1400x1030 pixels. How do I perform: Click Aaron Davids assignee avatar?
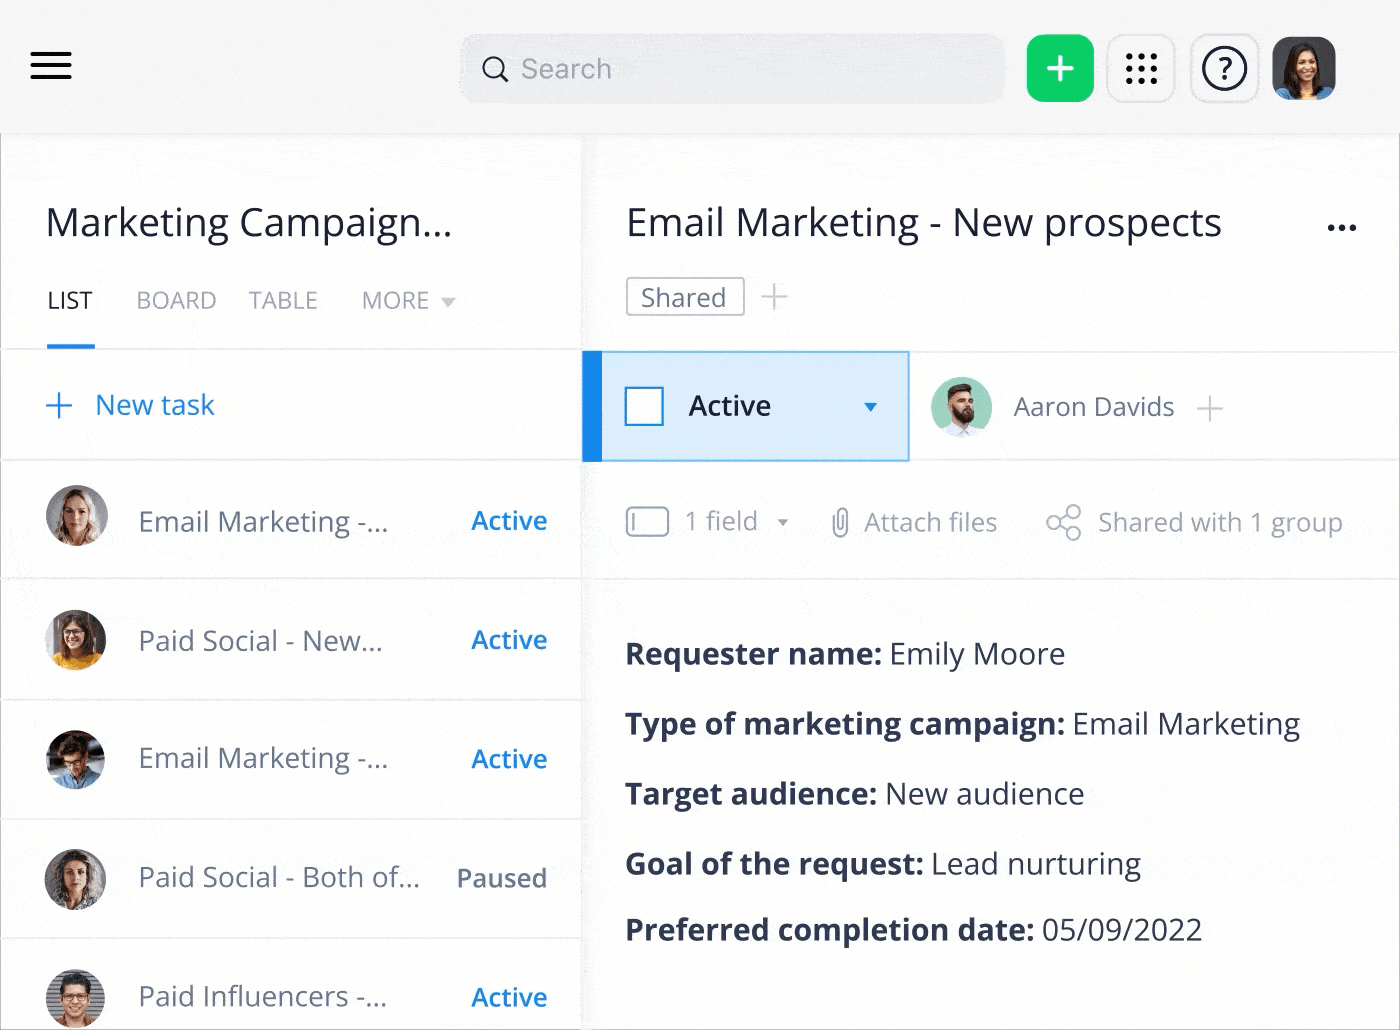tap(961, 407)
